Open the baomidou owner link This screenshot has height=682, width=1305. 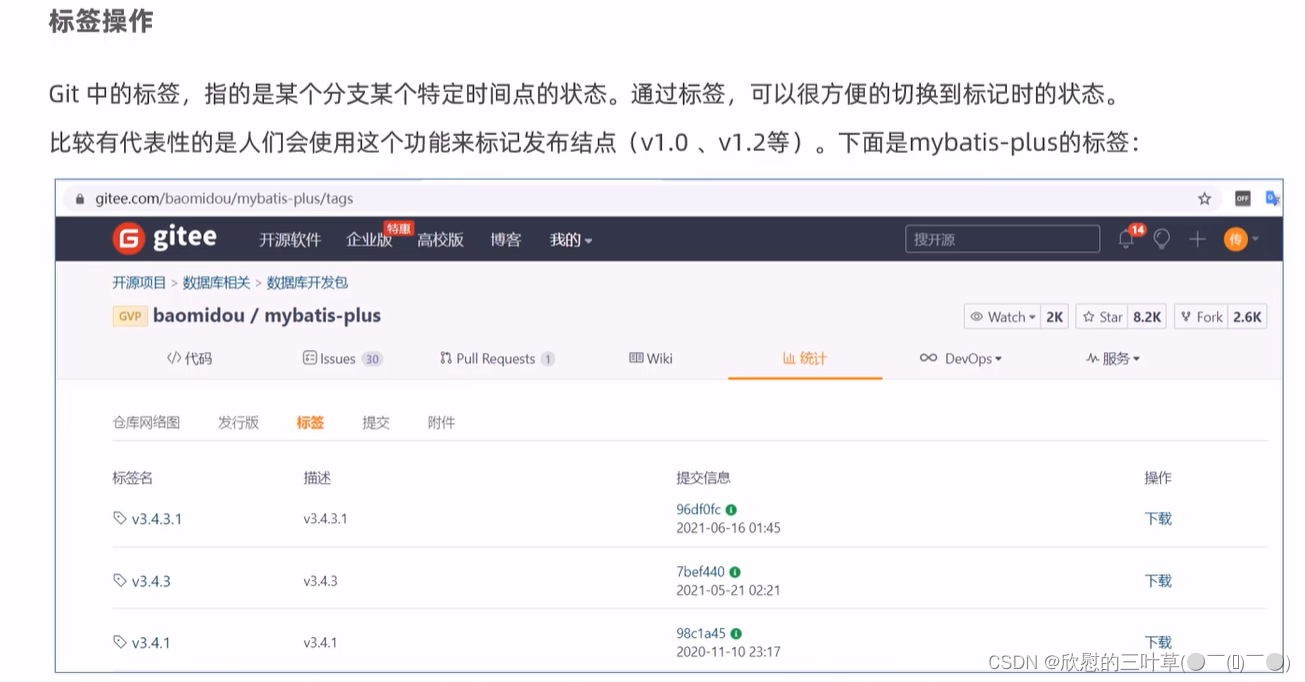(198, 316)
